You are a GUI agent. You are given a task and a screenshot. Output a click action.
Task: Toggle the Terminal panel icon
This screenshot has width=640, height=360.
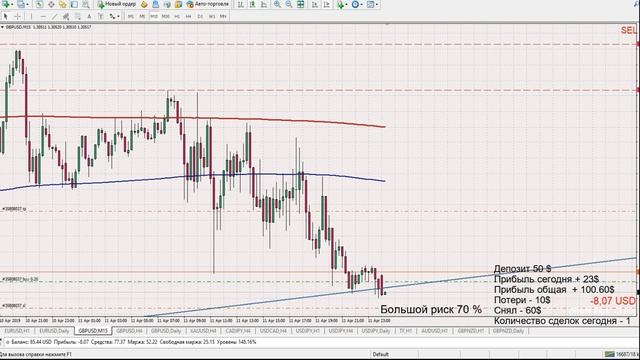pyautogui.click(x=74, y=4)
